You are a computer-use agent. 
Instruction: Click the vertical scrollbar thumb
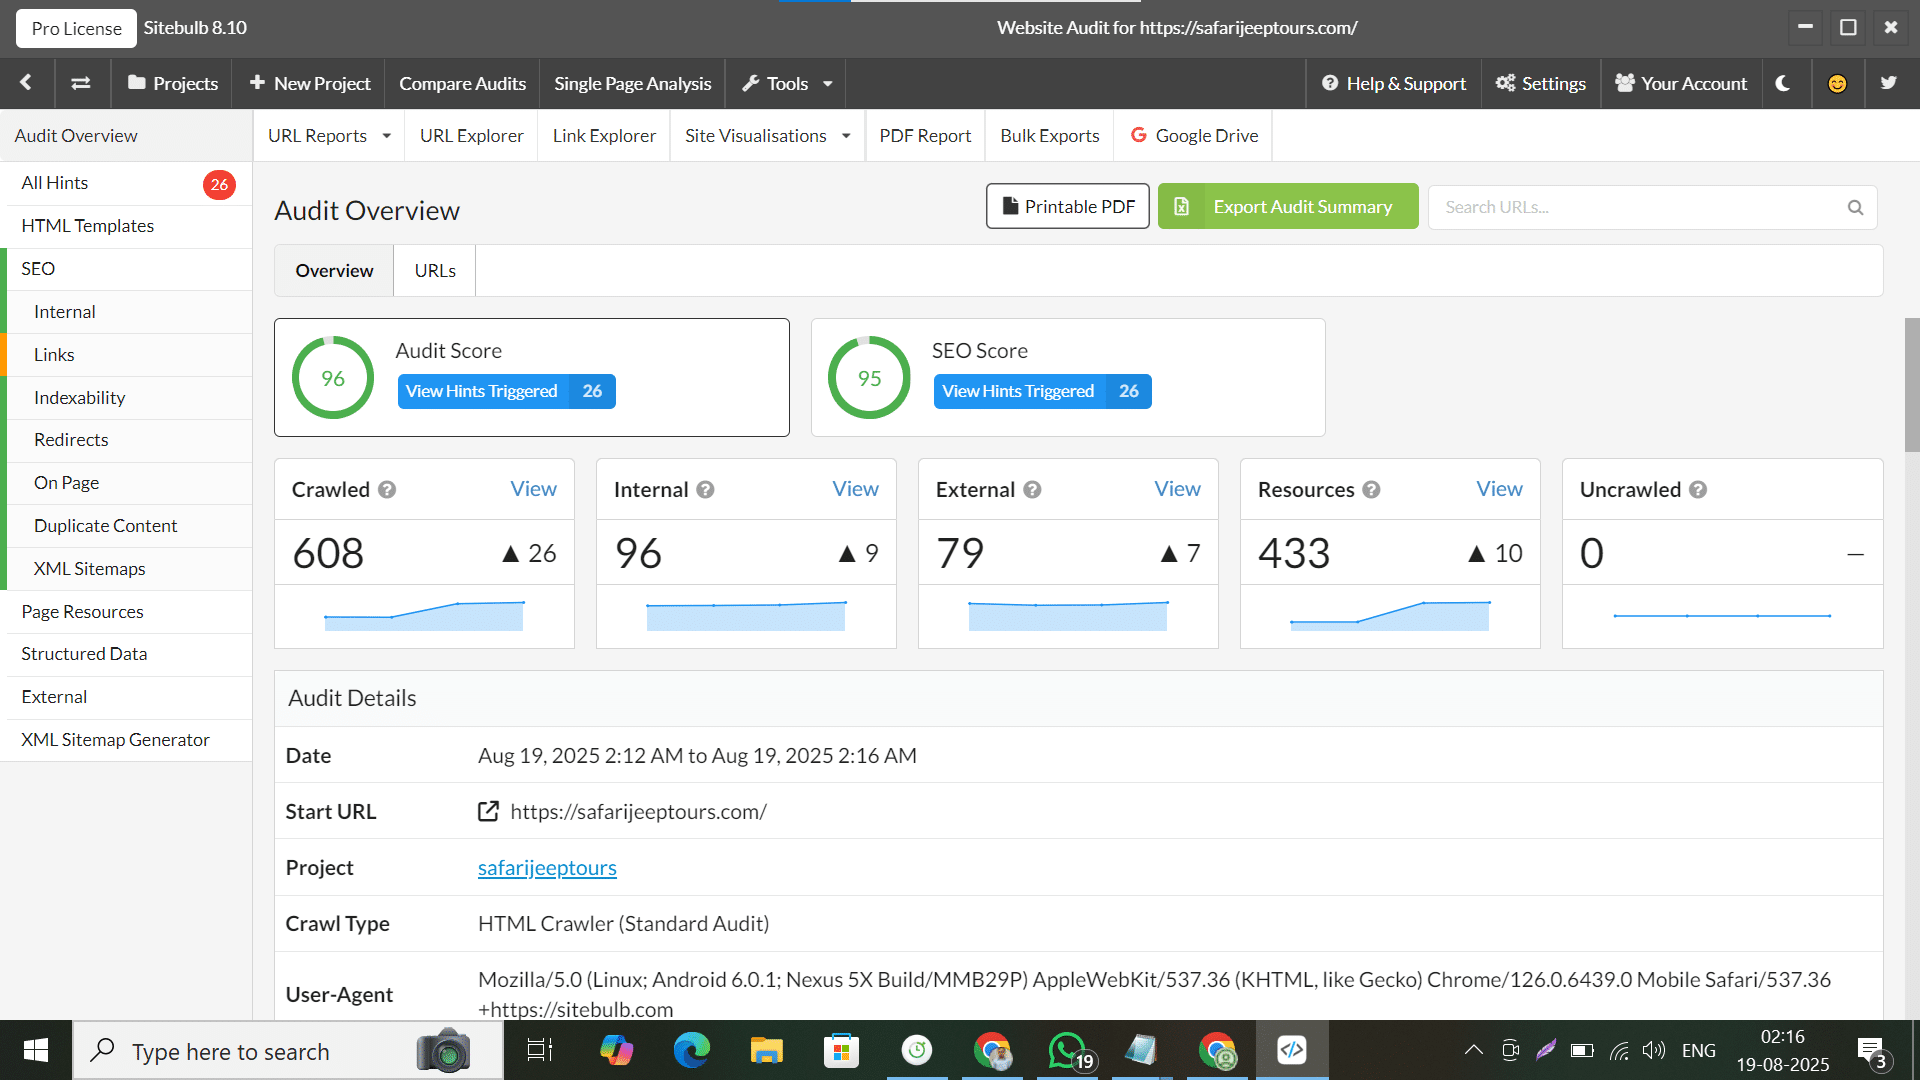point(1912,385)
